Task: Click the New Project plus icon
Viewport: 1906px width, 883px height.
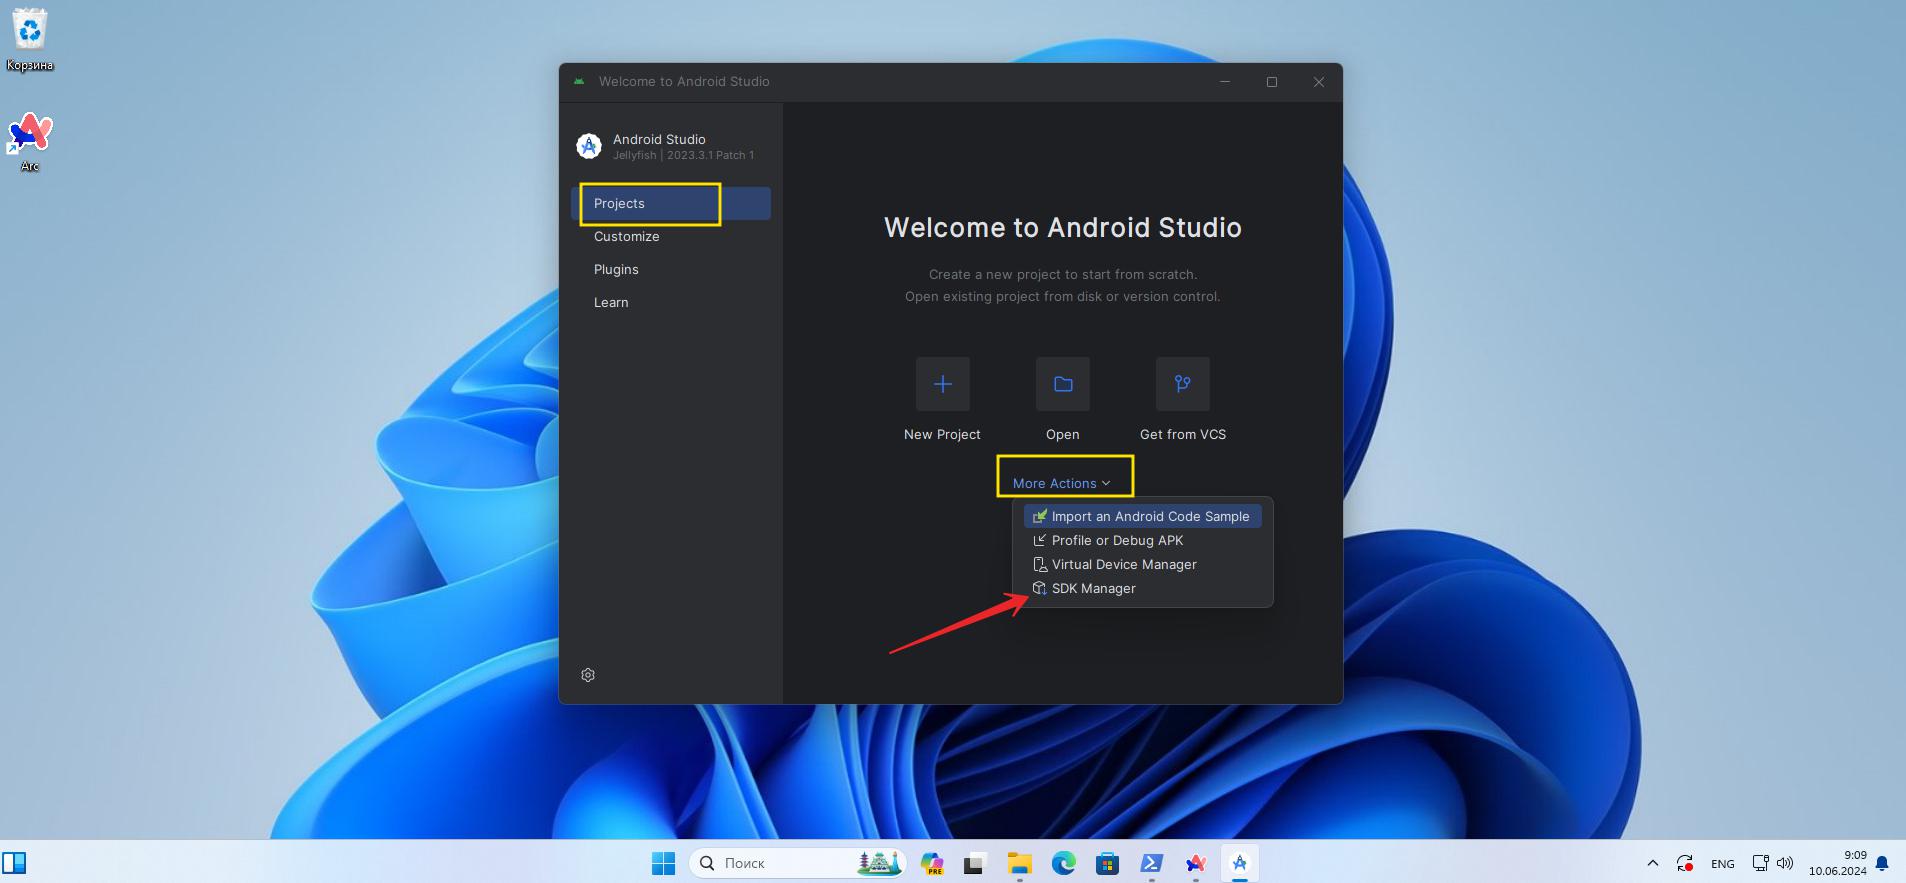Action: click(x=942, y=384)
